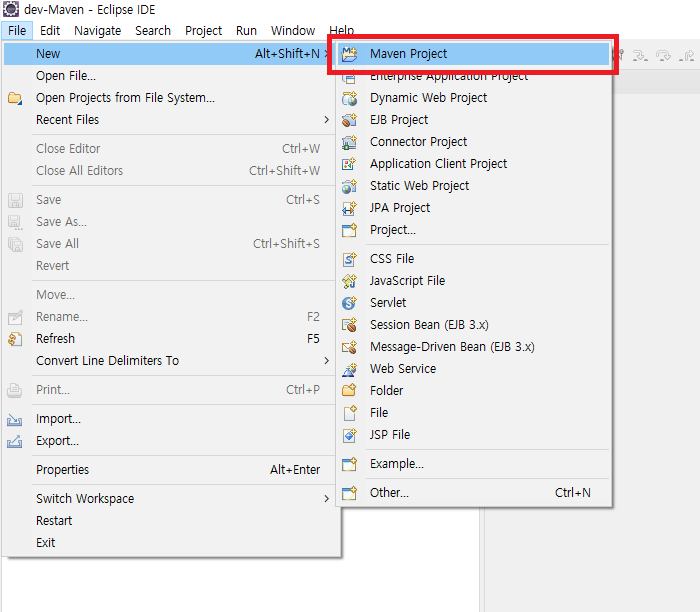This screenshot has height=612, width=700.
Task: Select JPA Project entry
Action: pyautogui.click(x=474, y=208)
